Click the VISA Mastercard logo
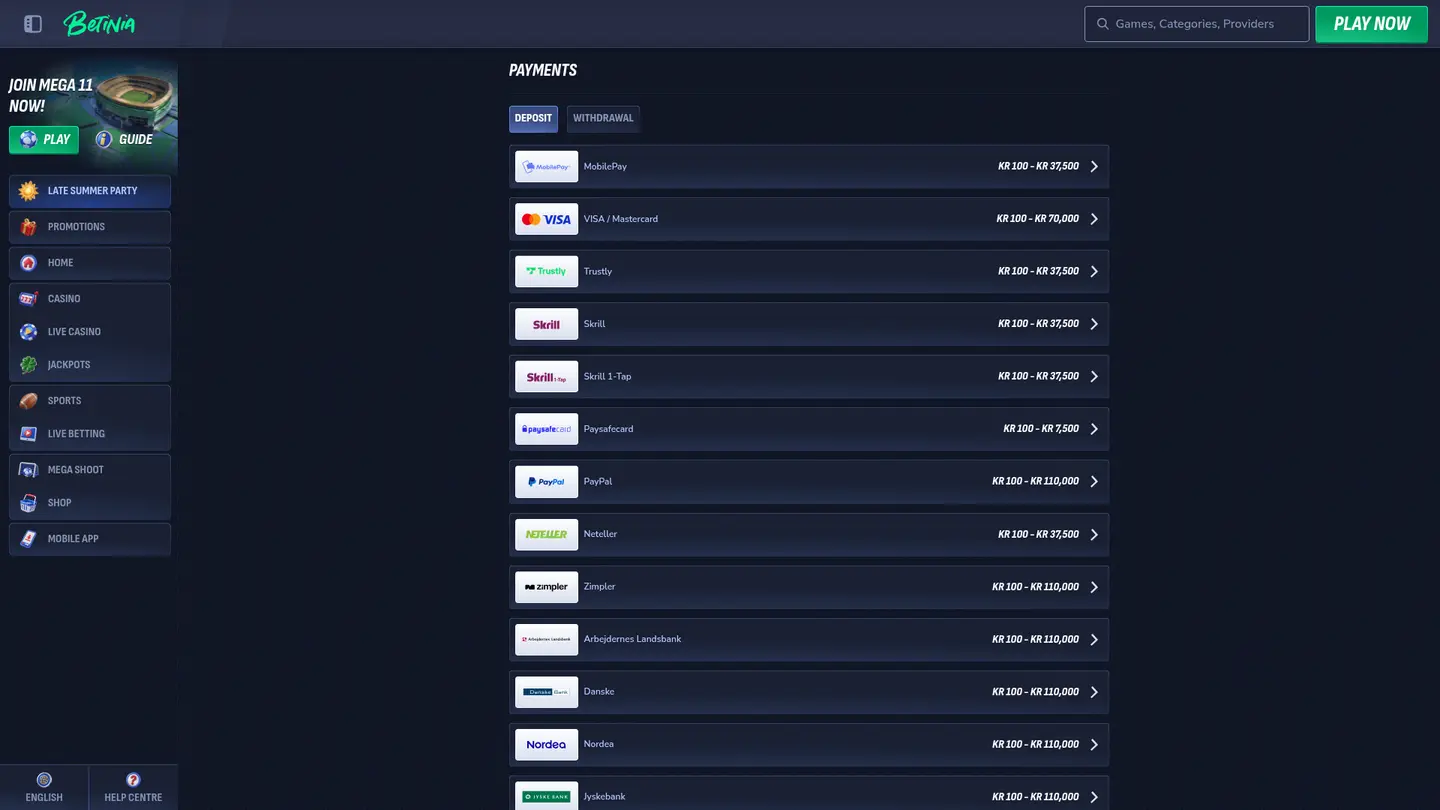1440x810 pixels. tap(546, 219)
